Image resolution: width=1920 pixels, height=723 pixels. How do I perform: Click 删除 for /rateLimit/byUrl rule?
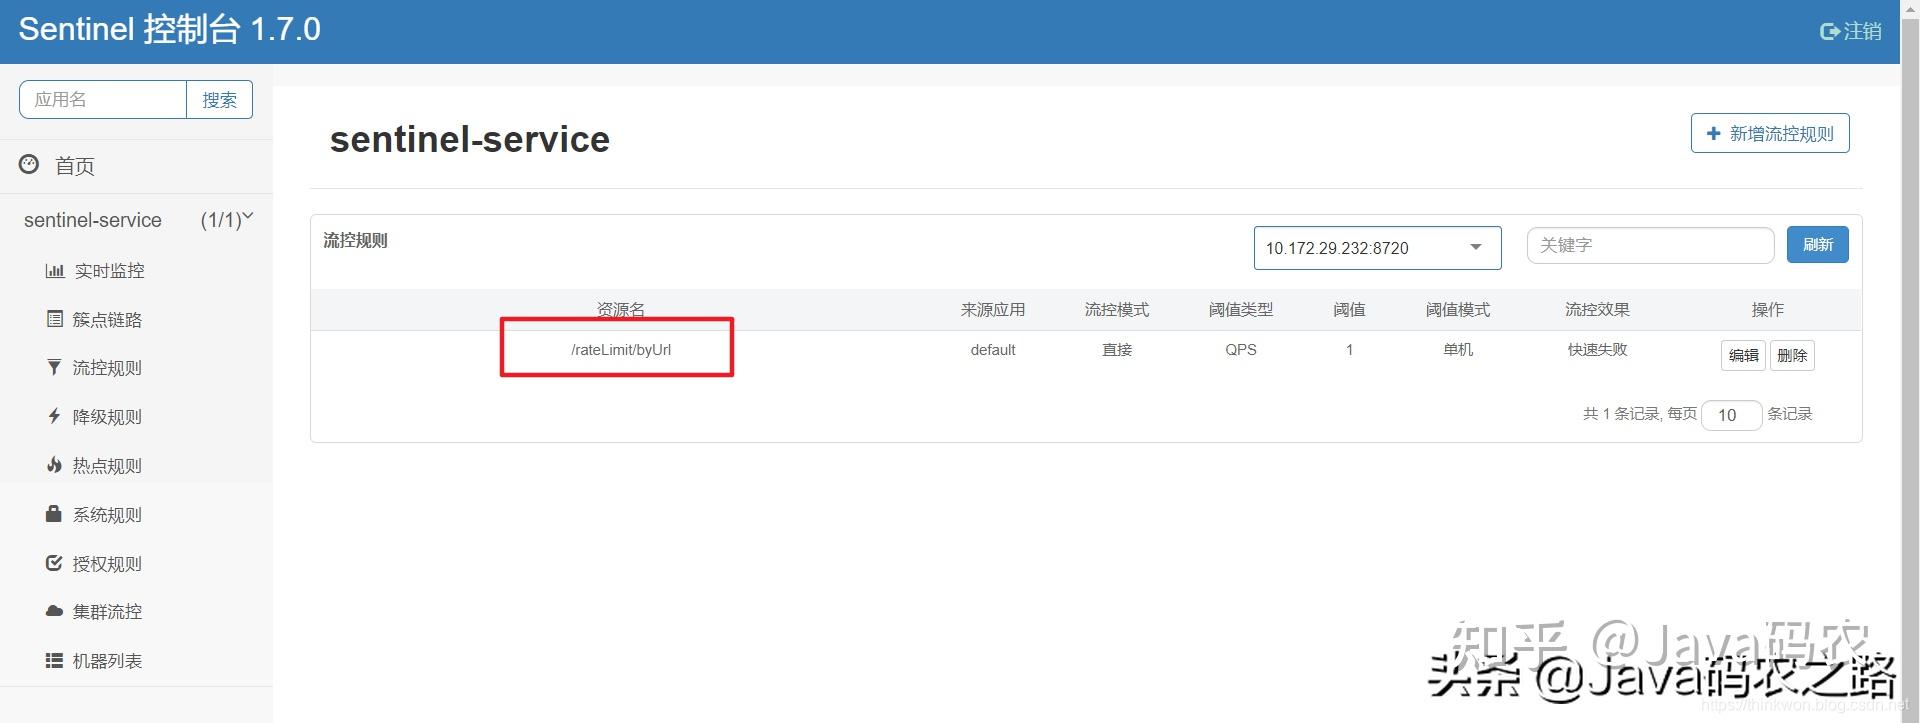(x=1792, y=355)
